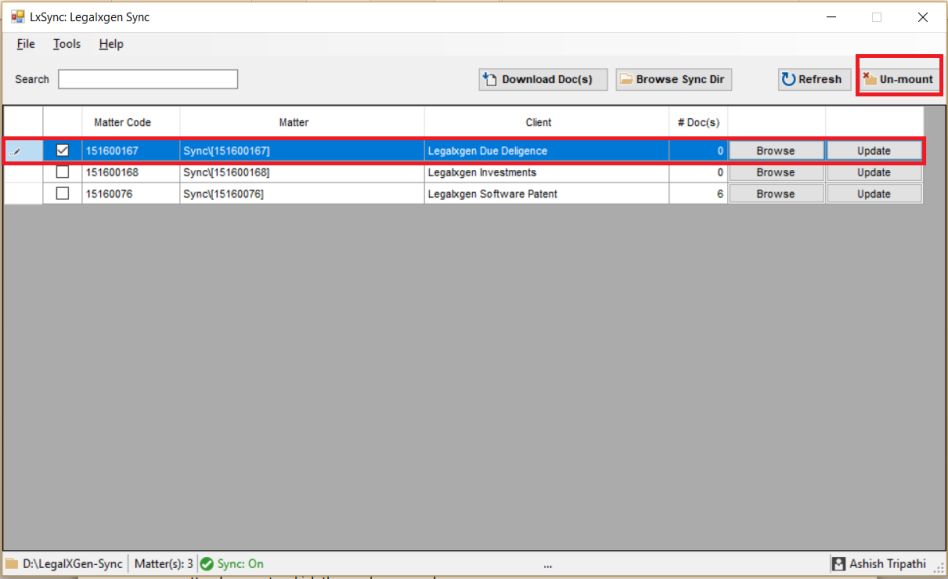
Task: Click inside the Search text field
Action: click(148, 79)
